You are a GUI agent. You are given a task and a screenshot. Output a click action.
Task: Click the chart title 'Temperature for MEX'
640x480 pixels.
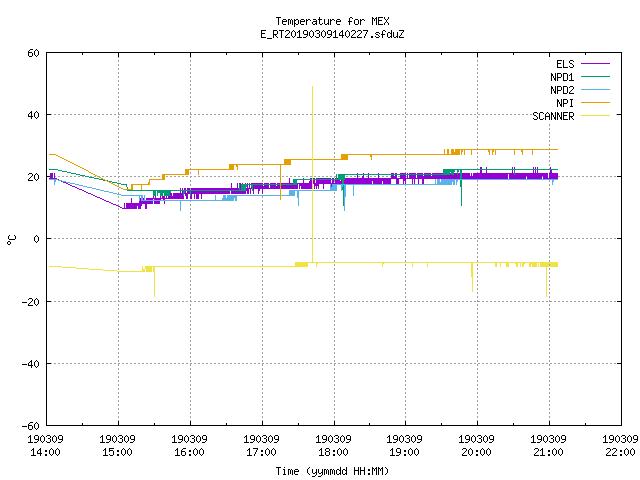click(332, 21)
